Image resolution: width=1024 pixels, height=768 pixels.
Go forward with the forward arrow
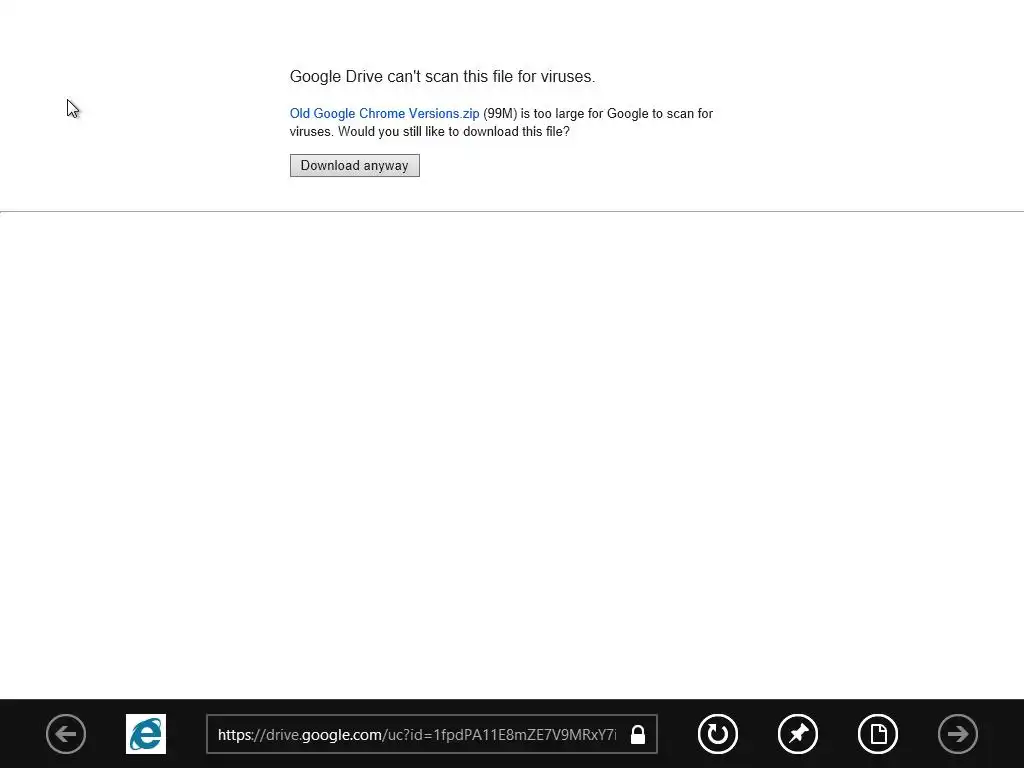coord(958,734)
